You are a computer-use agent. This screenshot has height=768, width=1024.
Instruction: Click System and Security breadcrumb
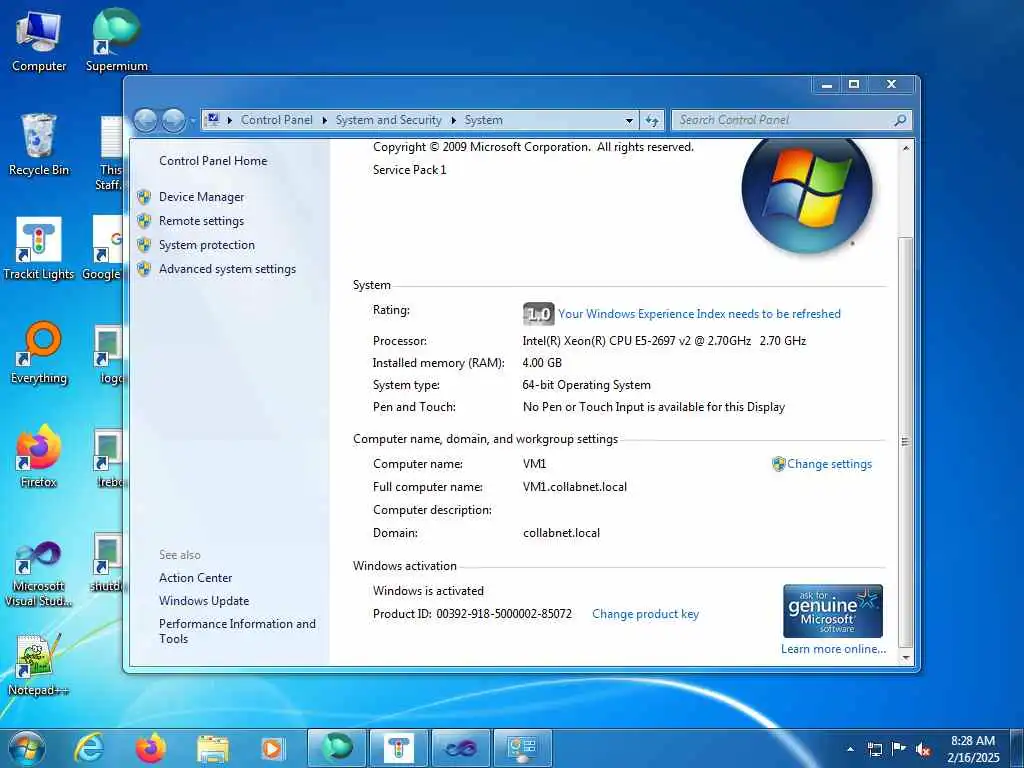(389, 120)
